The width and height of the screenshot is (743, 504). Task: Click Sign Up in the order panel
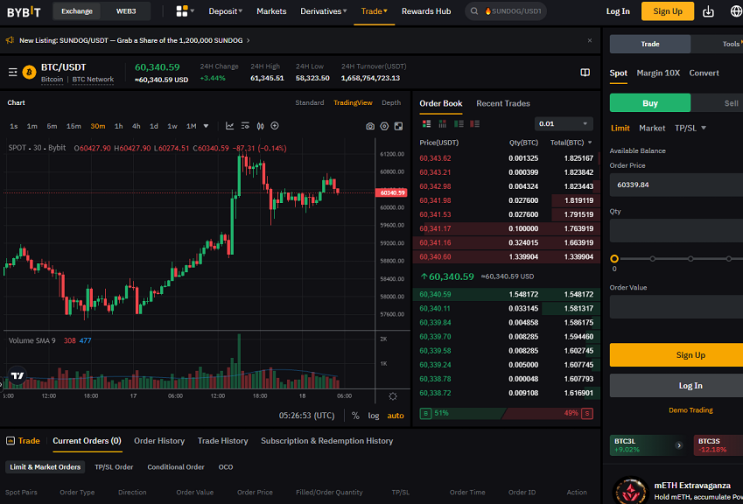(677, 355)
